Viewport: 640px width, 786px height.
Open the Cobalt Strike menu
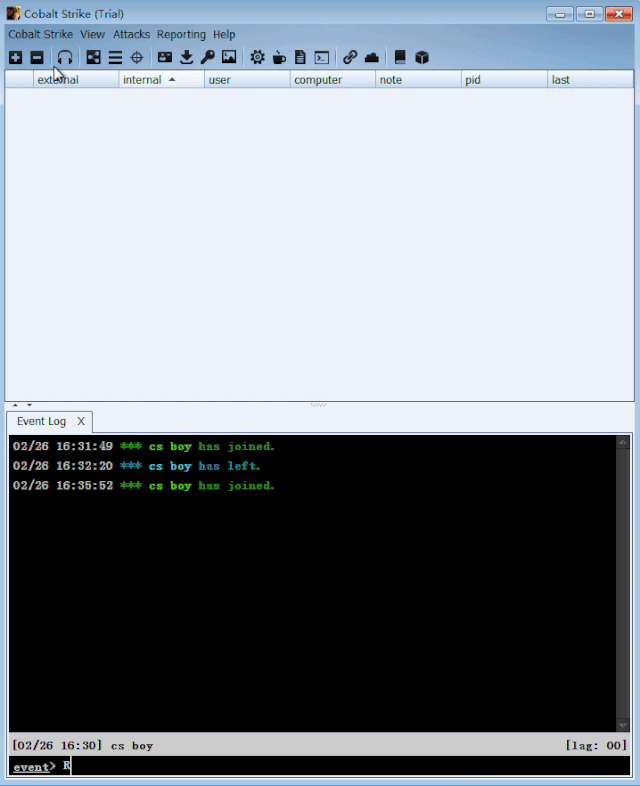pos(41,34)
